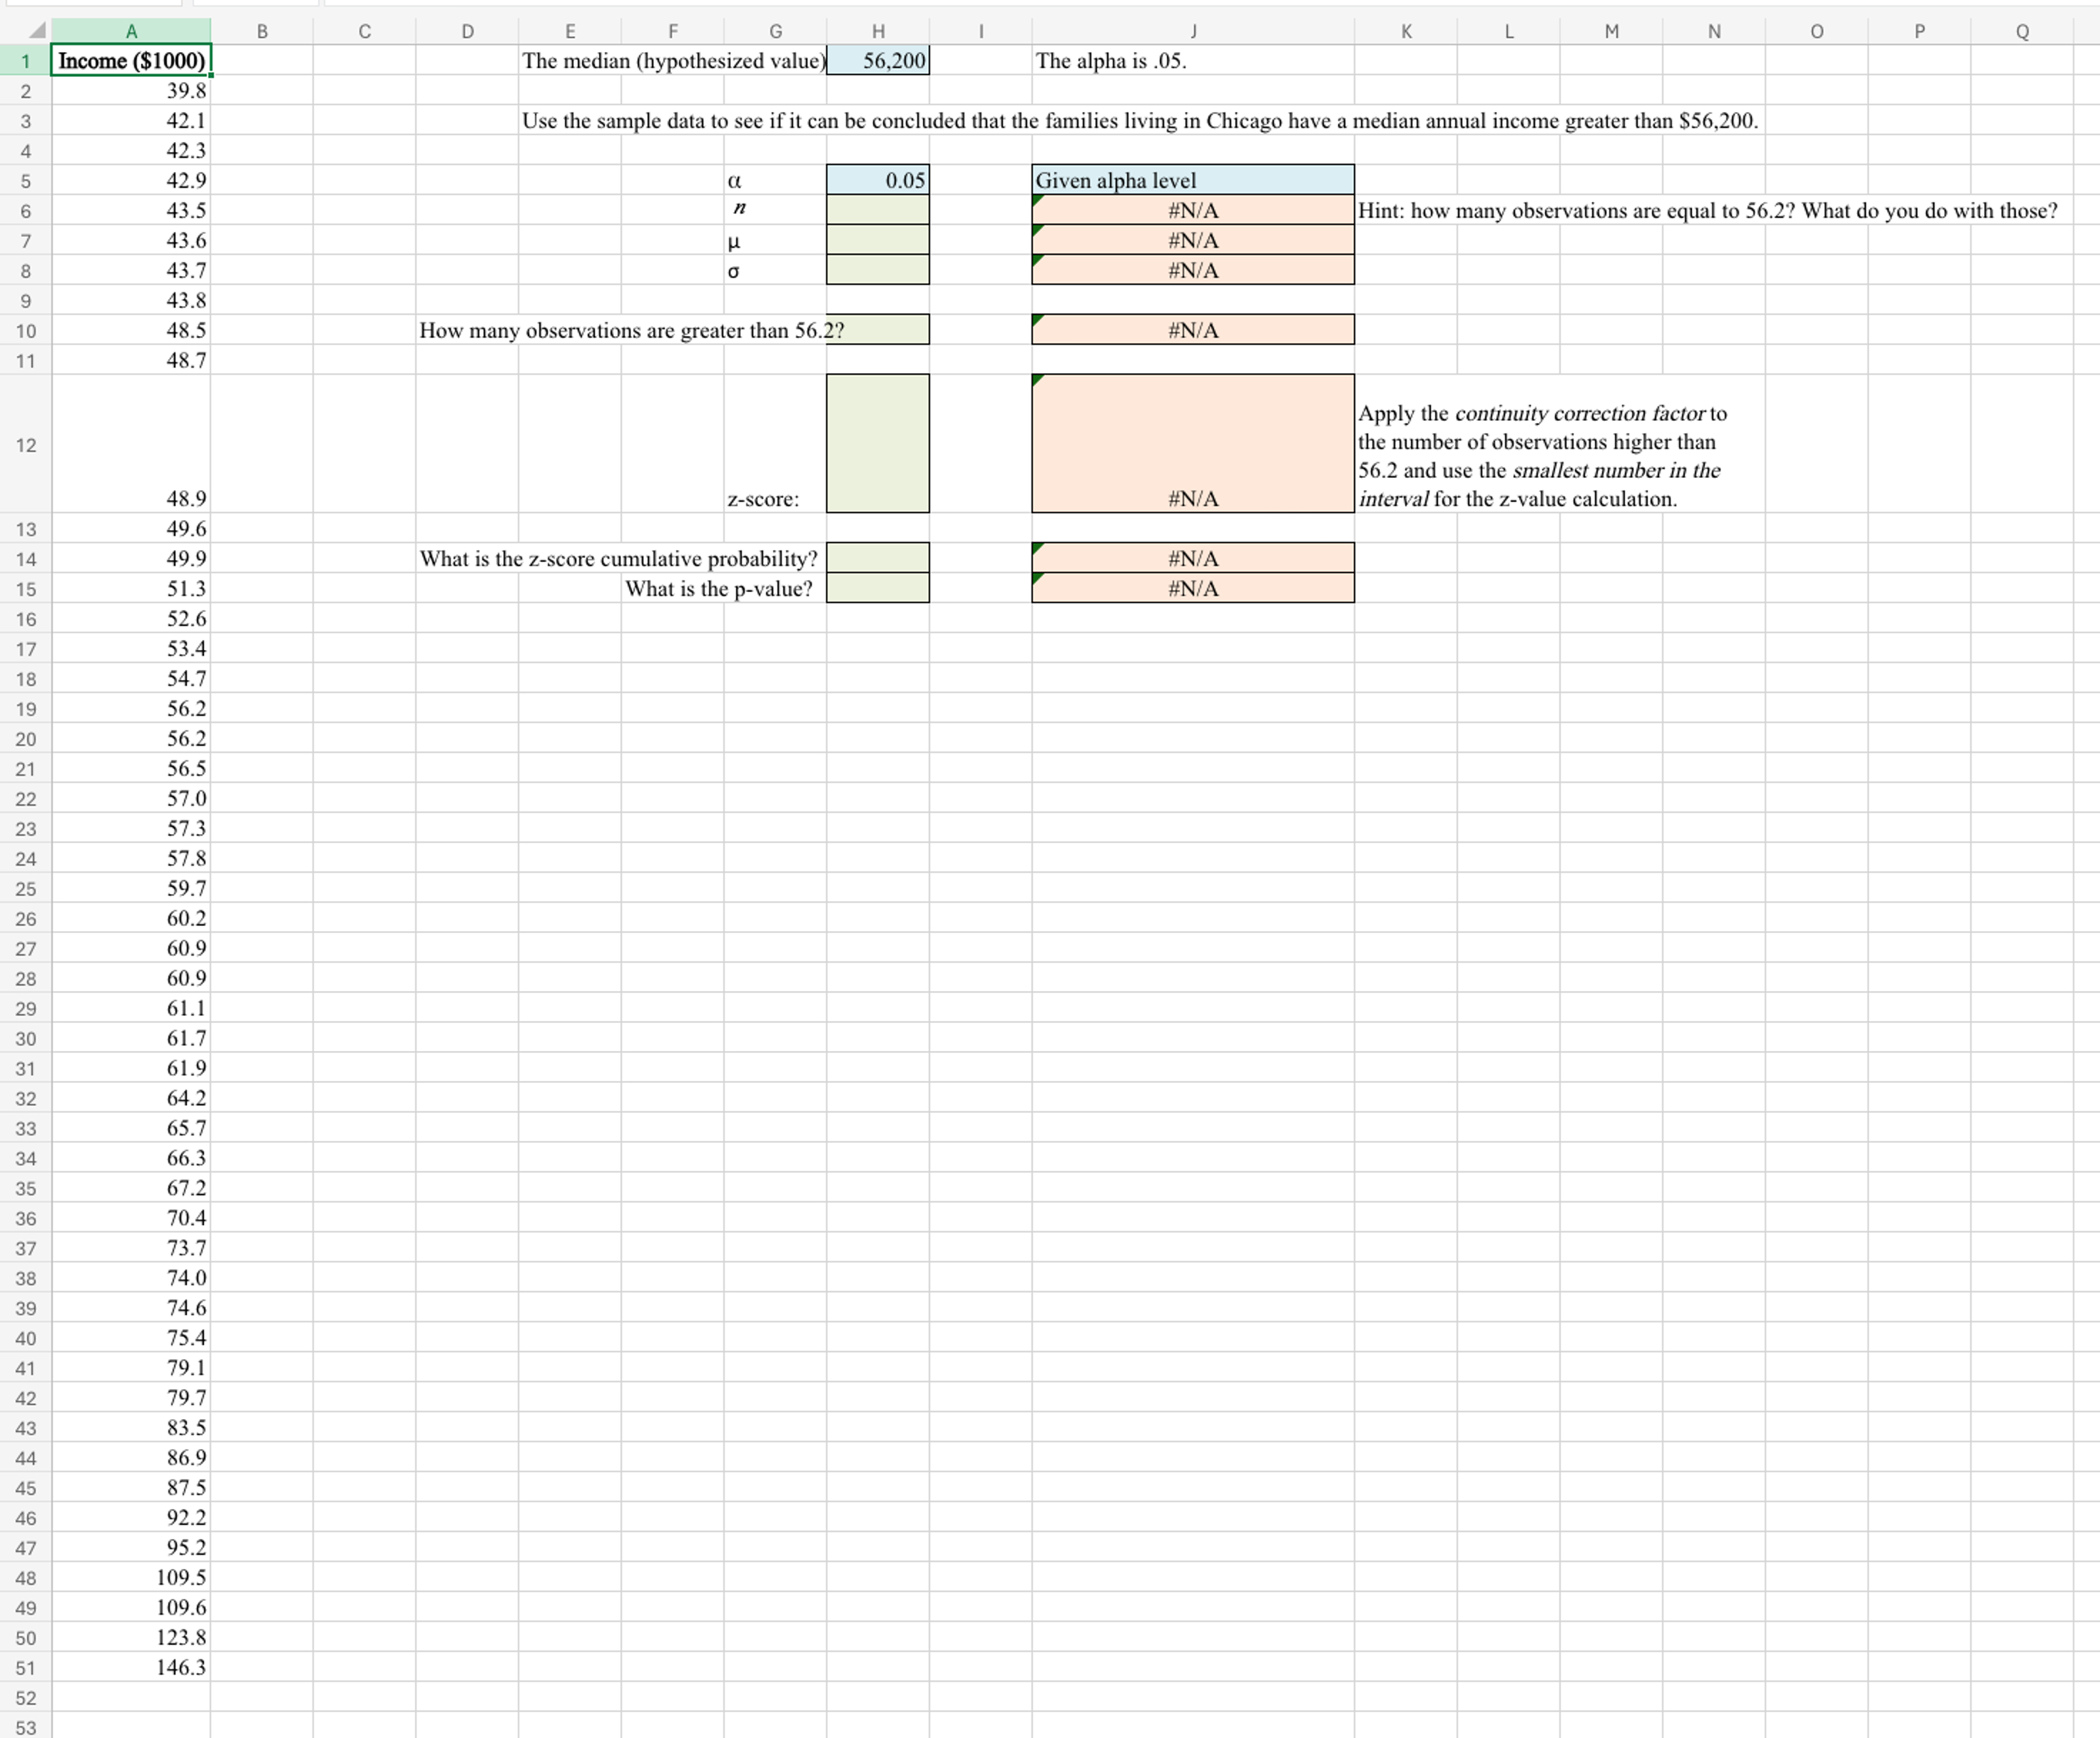Screen dimensions: 2100x1738
Task: Click the alpha value cell 0.05
Action: coord(878,180)
